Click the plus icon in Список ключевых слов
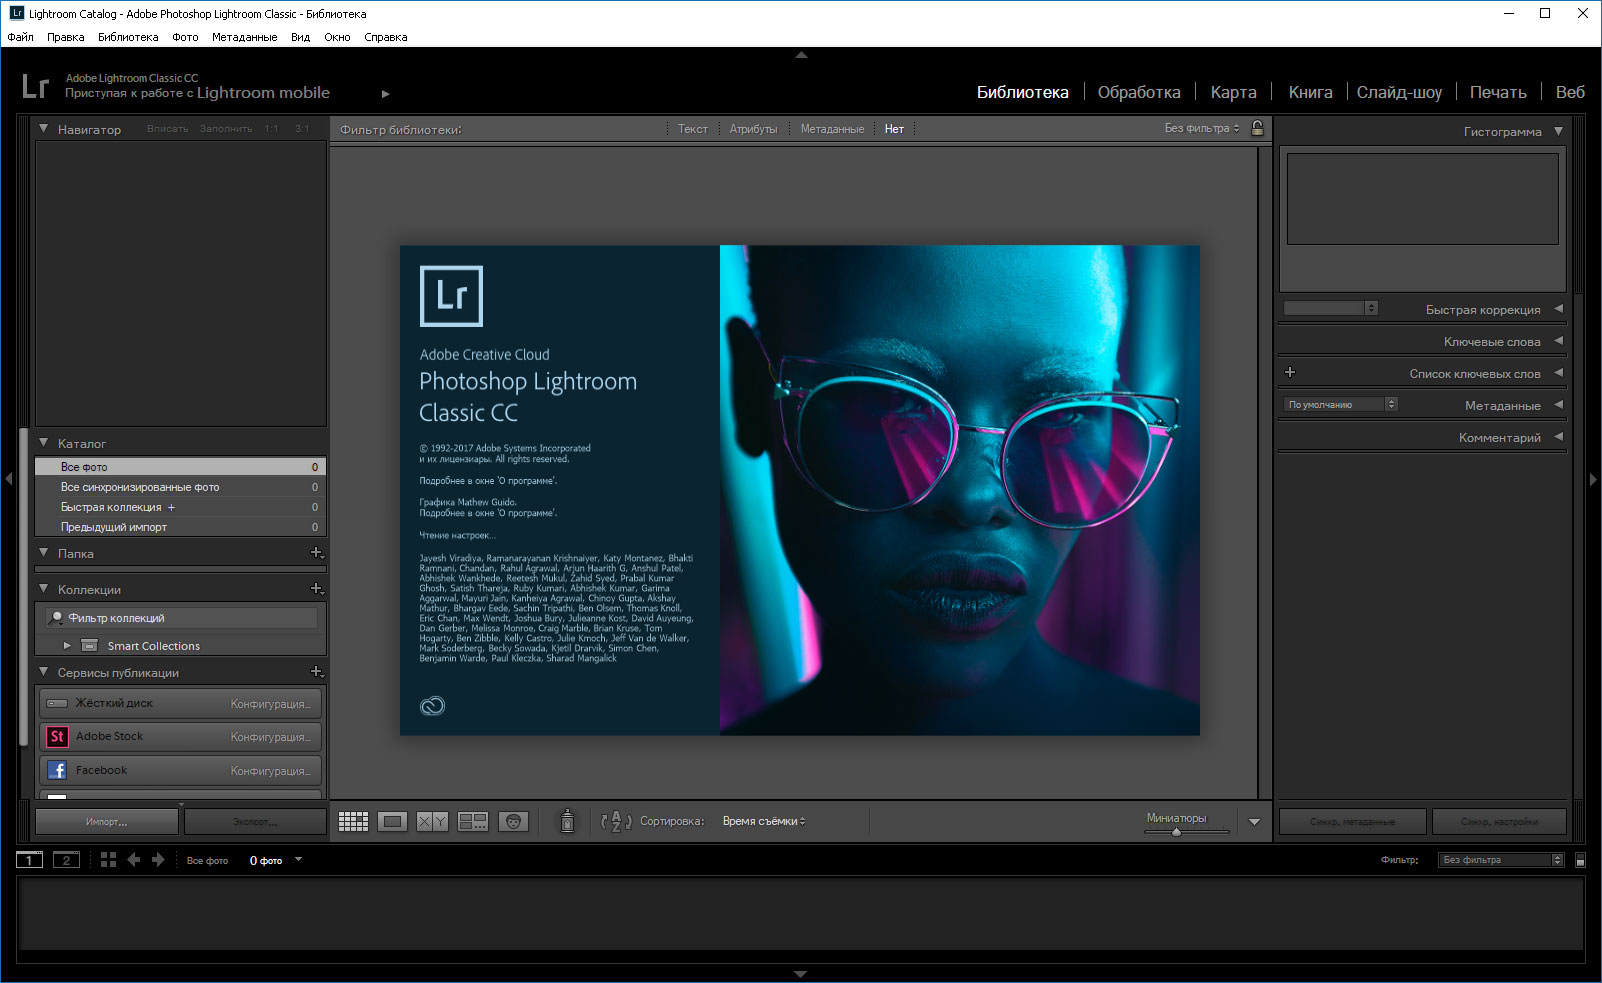Image resolution: width=1602 pixels, height=983 pixels. (x=1290, y=372)
